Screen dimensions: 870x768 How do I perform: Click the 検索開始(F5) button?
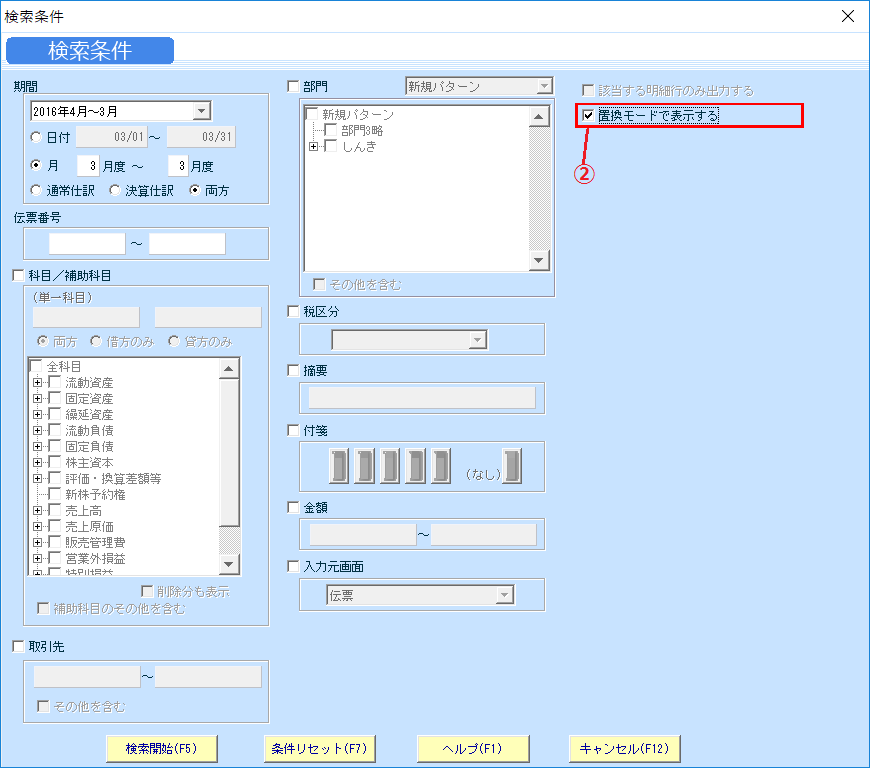[x=161, y=748]
